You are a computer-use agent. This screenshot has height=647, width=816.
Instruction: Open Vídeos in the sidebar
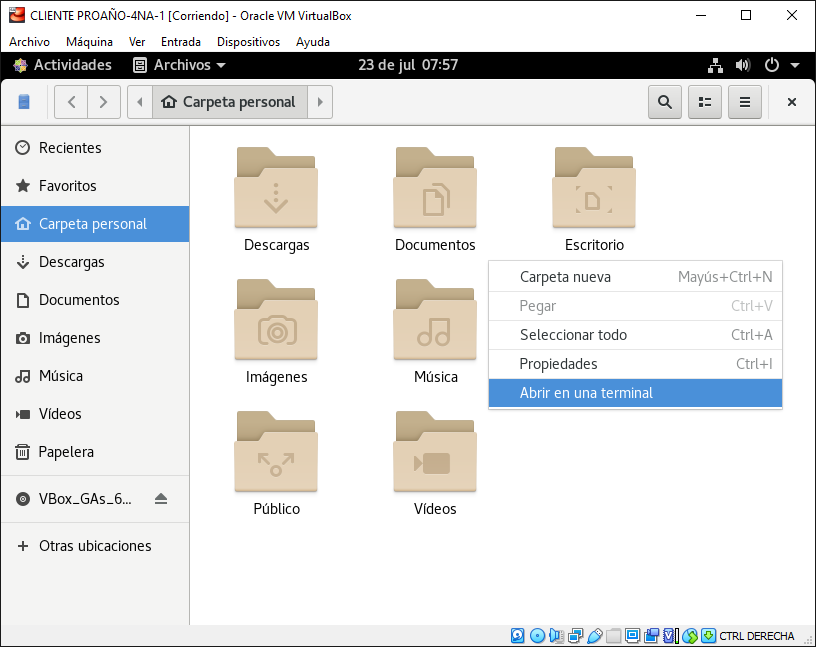click(95, 414)
